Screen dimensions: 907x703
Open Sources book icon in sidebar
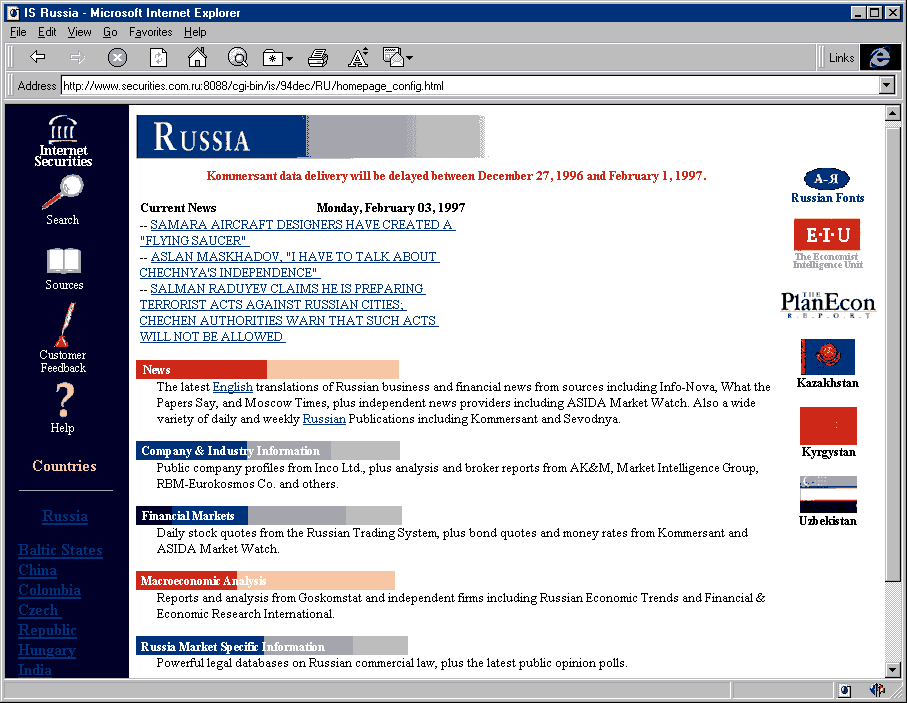click(x=64, y=262)
